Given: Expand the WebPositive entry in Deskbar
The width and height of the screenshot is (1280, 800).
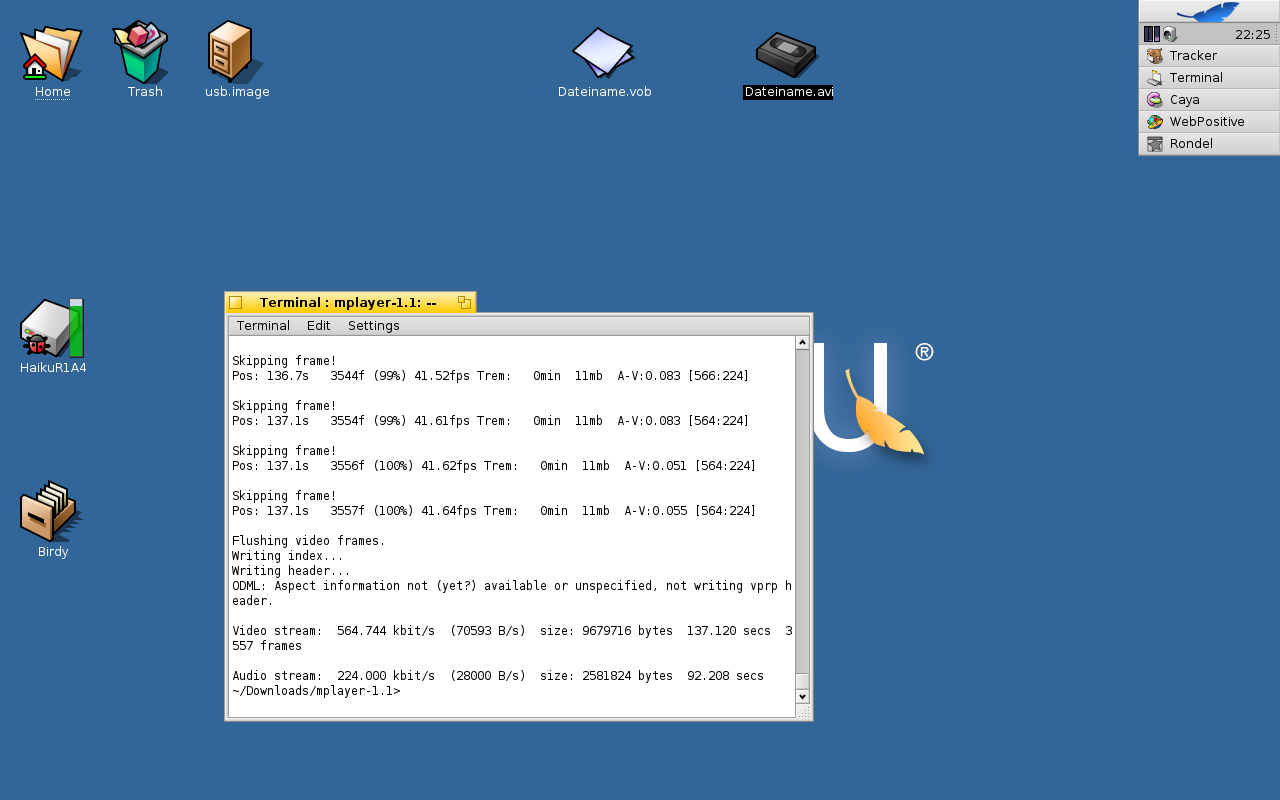Looking at the screenshot, I should (1208, 122).
